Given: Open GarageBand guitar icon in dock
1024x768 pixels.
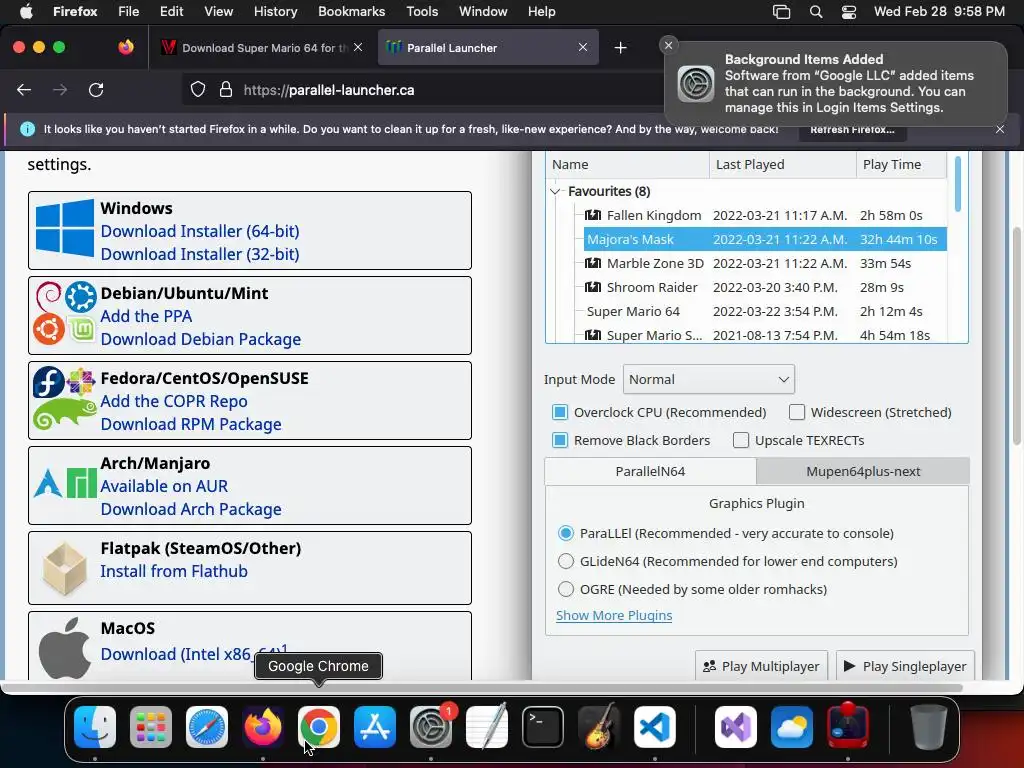Looking at the screenshot, I should click(599, 726).
